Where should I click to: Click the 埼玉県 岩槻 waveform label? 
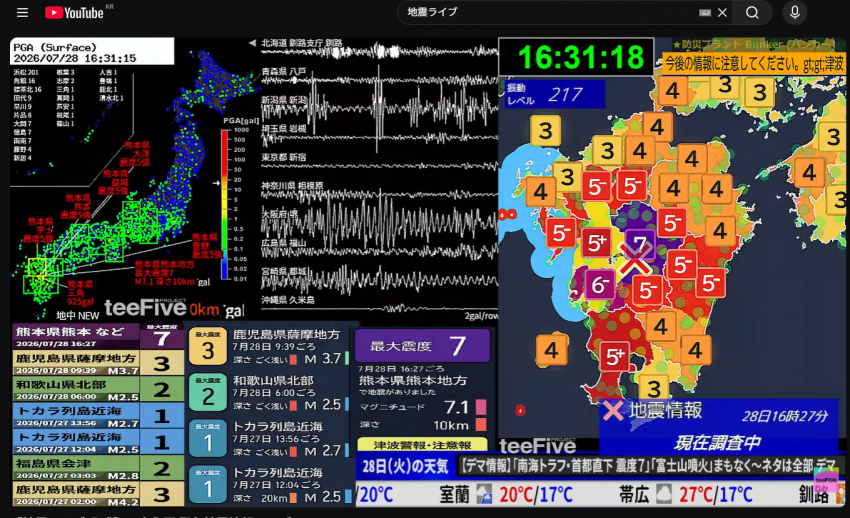pyautogui.click(x=284, y=128)
